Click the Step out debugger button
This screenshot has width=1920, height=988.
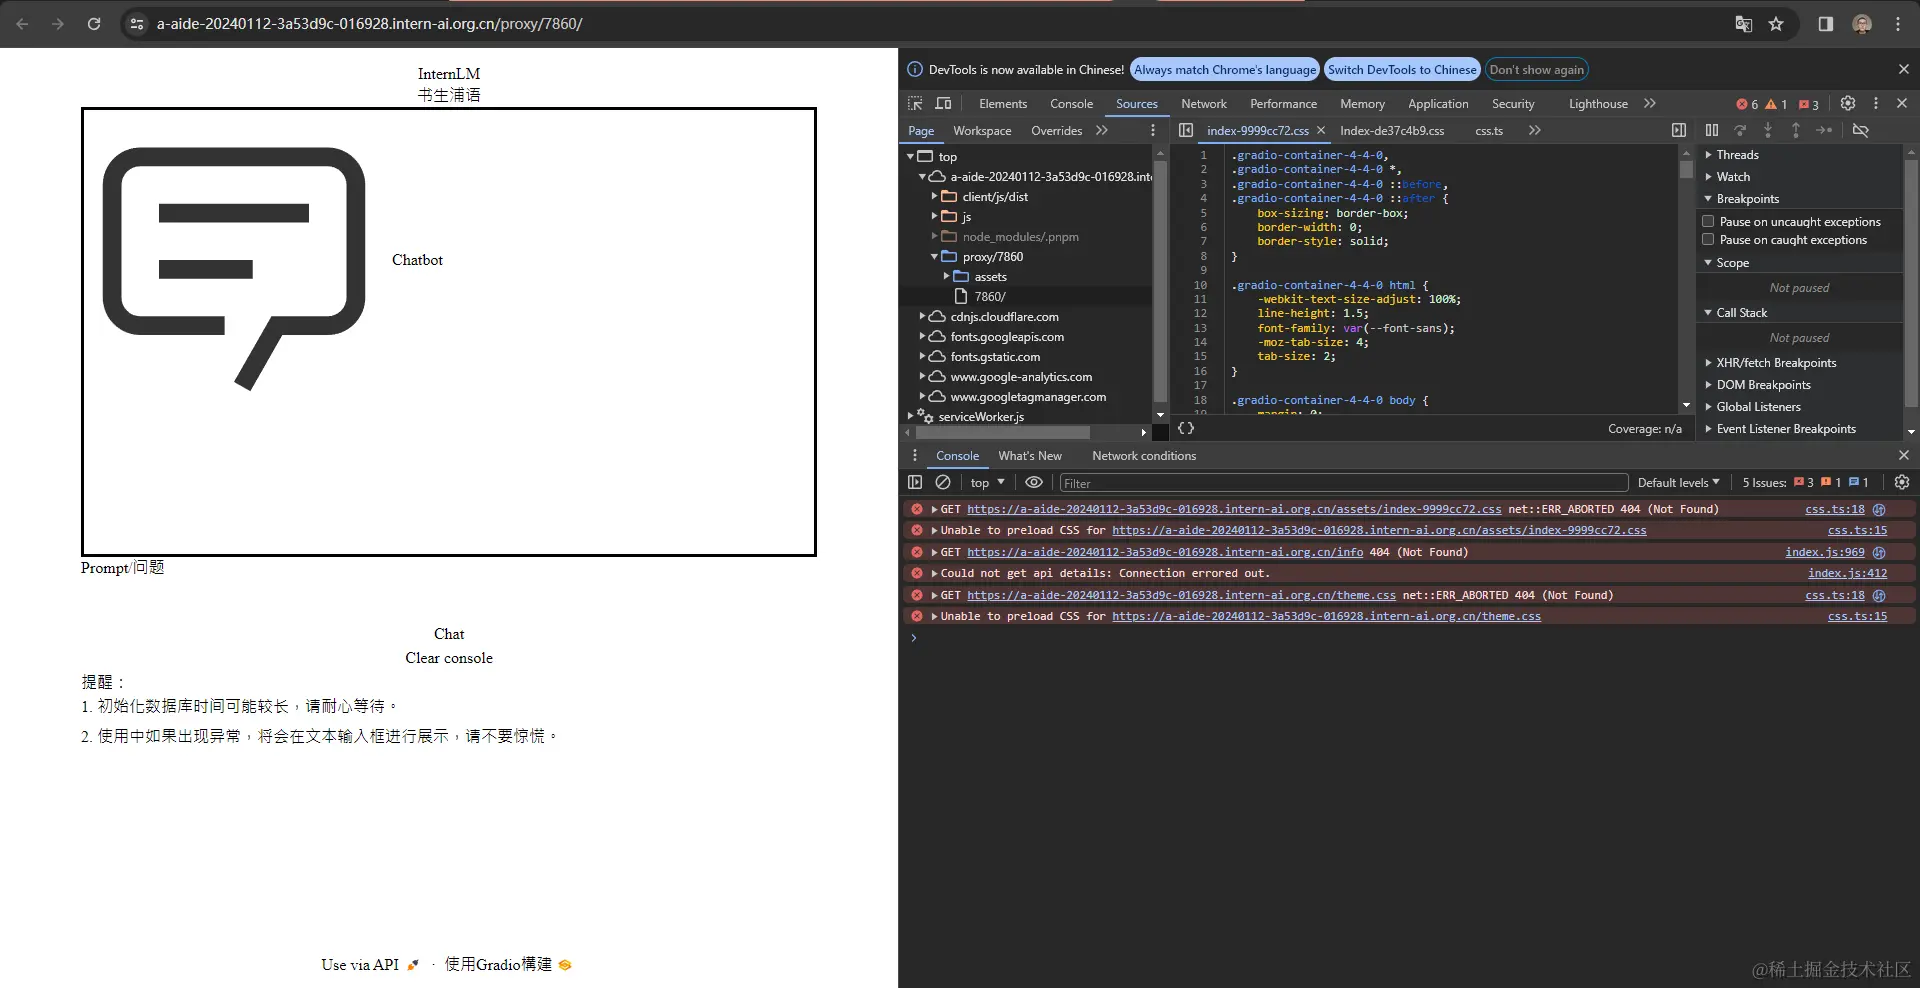click(1796, 130)
